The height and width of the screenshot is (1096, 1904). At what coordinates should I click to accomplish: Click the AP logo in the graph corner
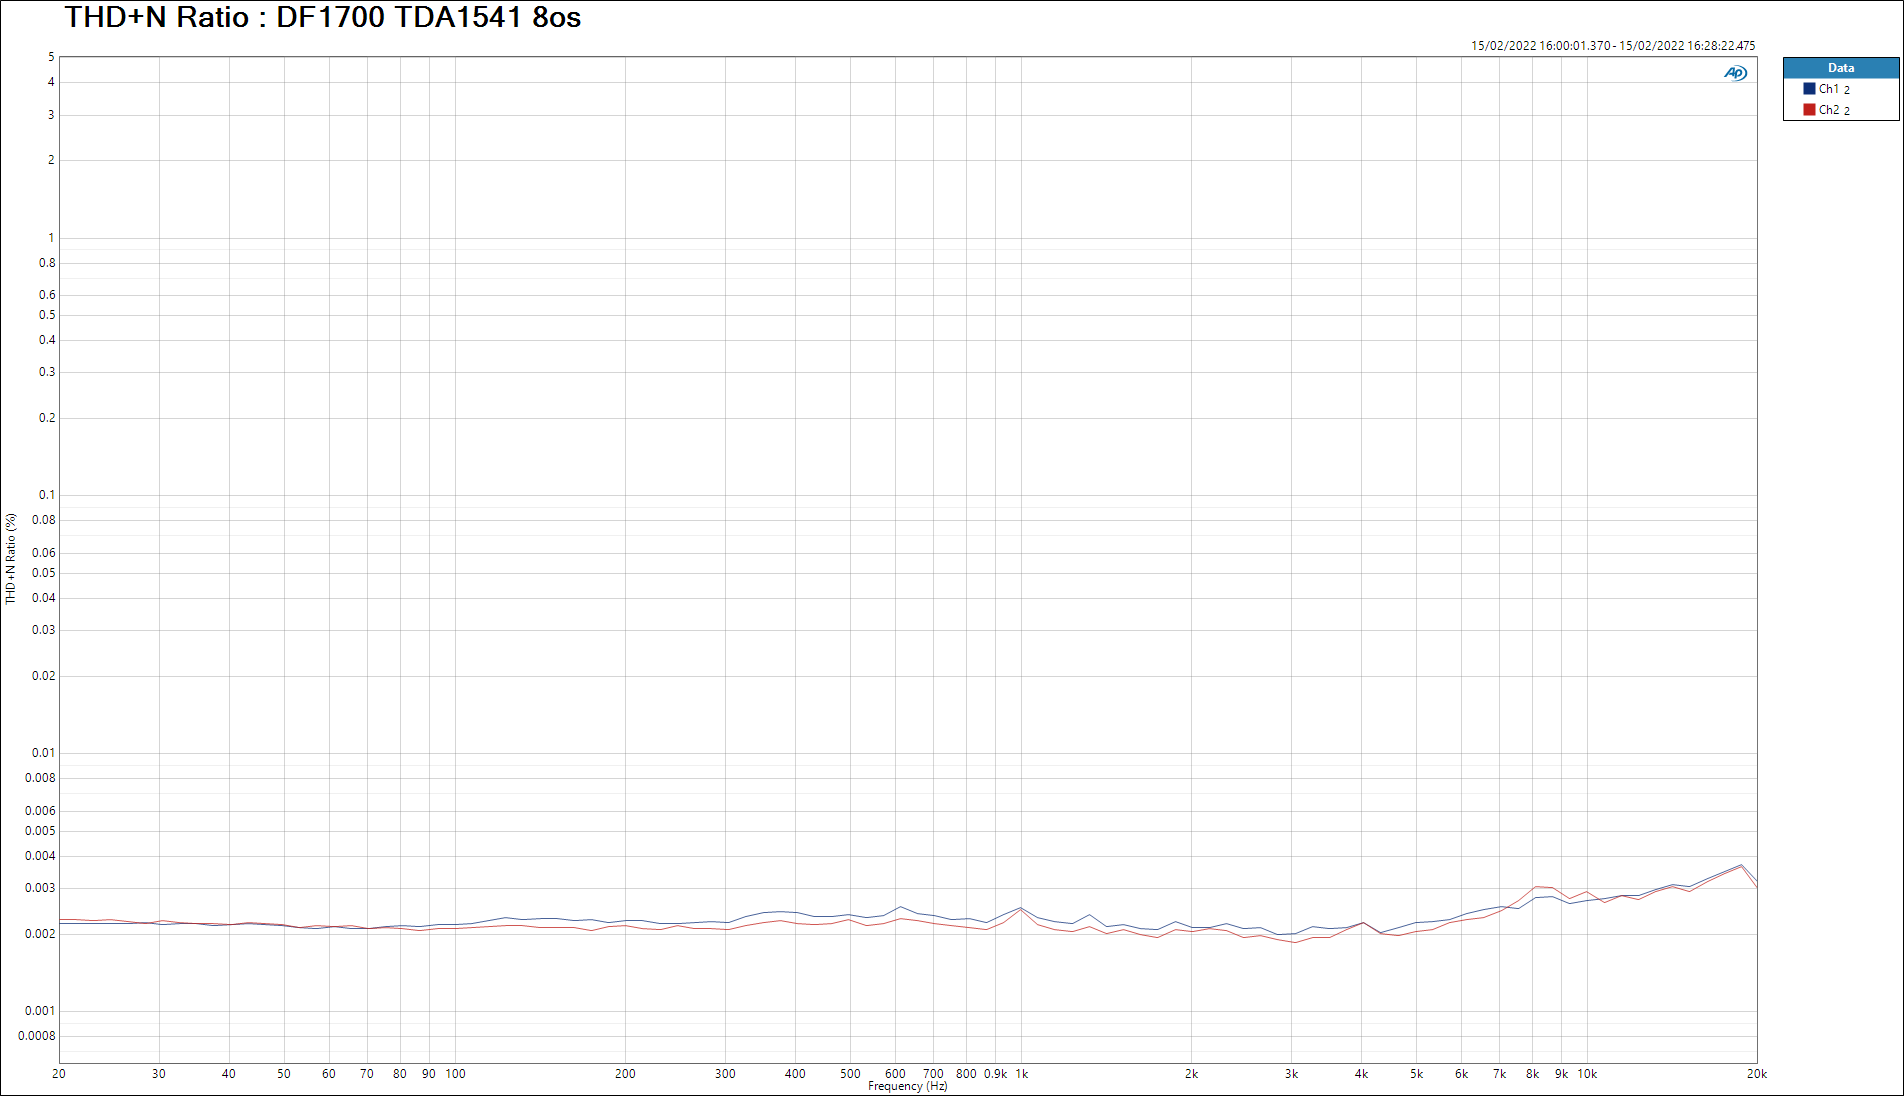point(1735,73)
